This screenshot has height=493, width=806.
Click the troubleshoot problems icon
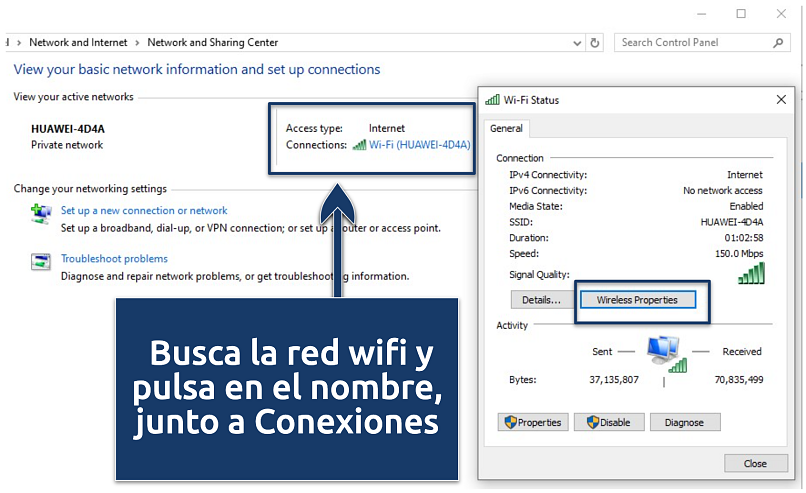click(x=41, y=261)
